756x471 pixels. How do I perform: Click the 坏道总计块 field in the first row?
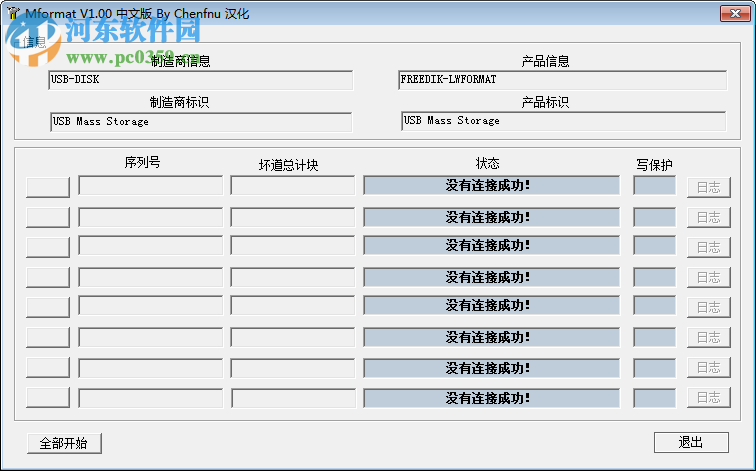tap(293, 186)
